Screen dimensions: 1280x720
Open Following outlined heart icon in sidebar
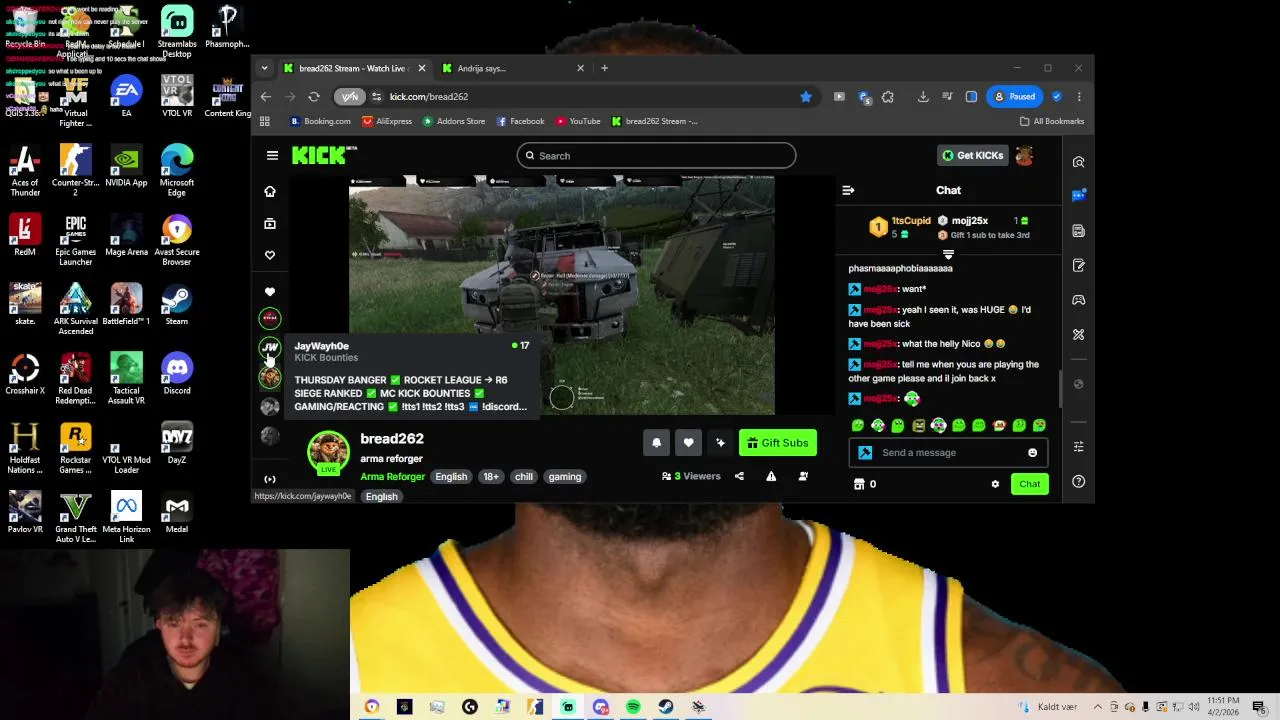(270, 255)
